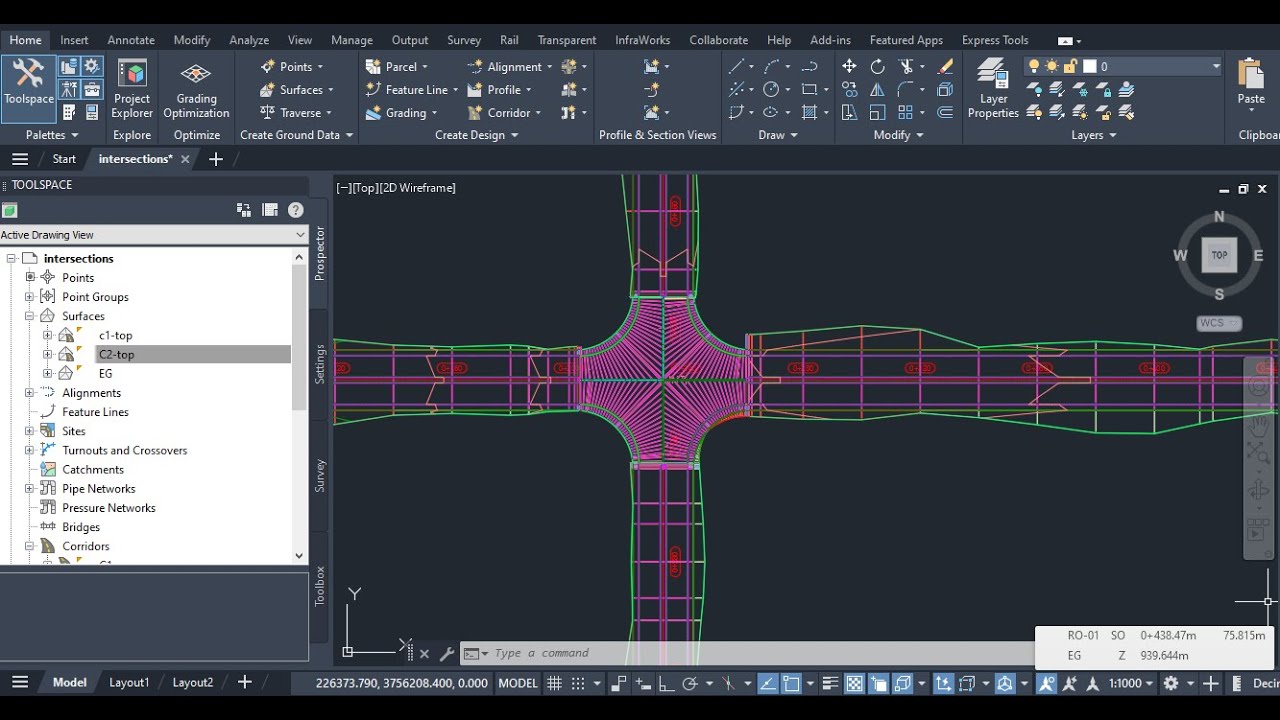Select the Rotate tool in Modify panel
The height and width of the screenshot is (720, 1280).
877,66
